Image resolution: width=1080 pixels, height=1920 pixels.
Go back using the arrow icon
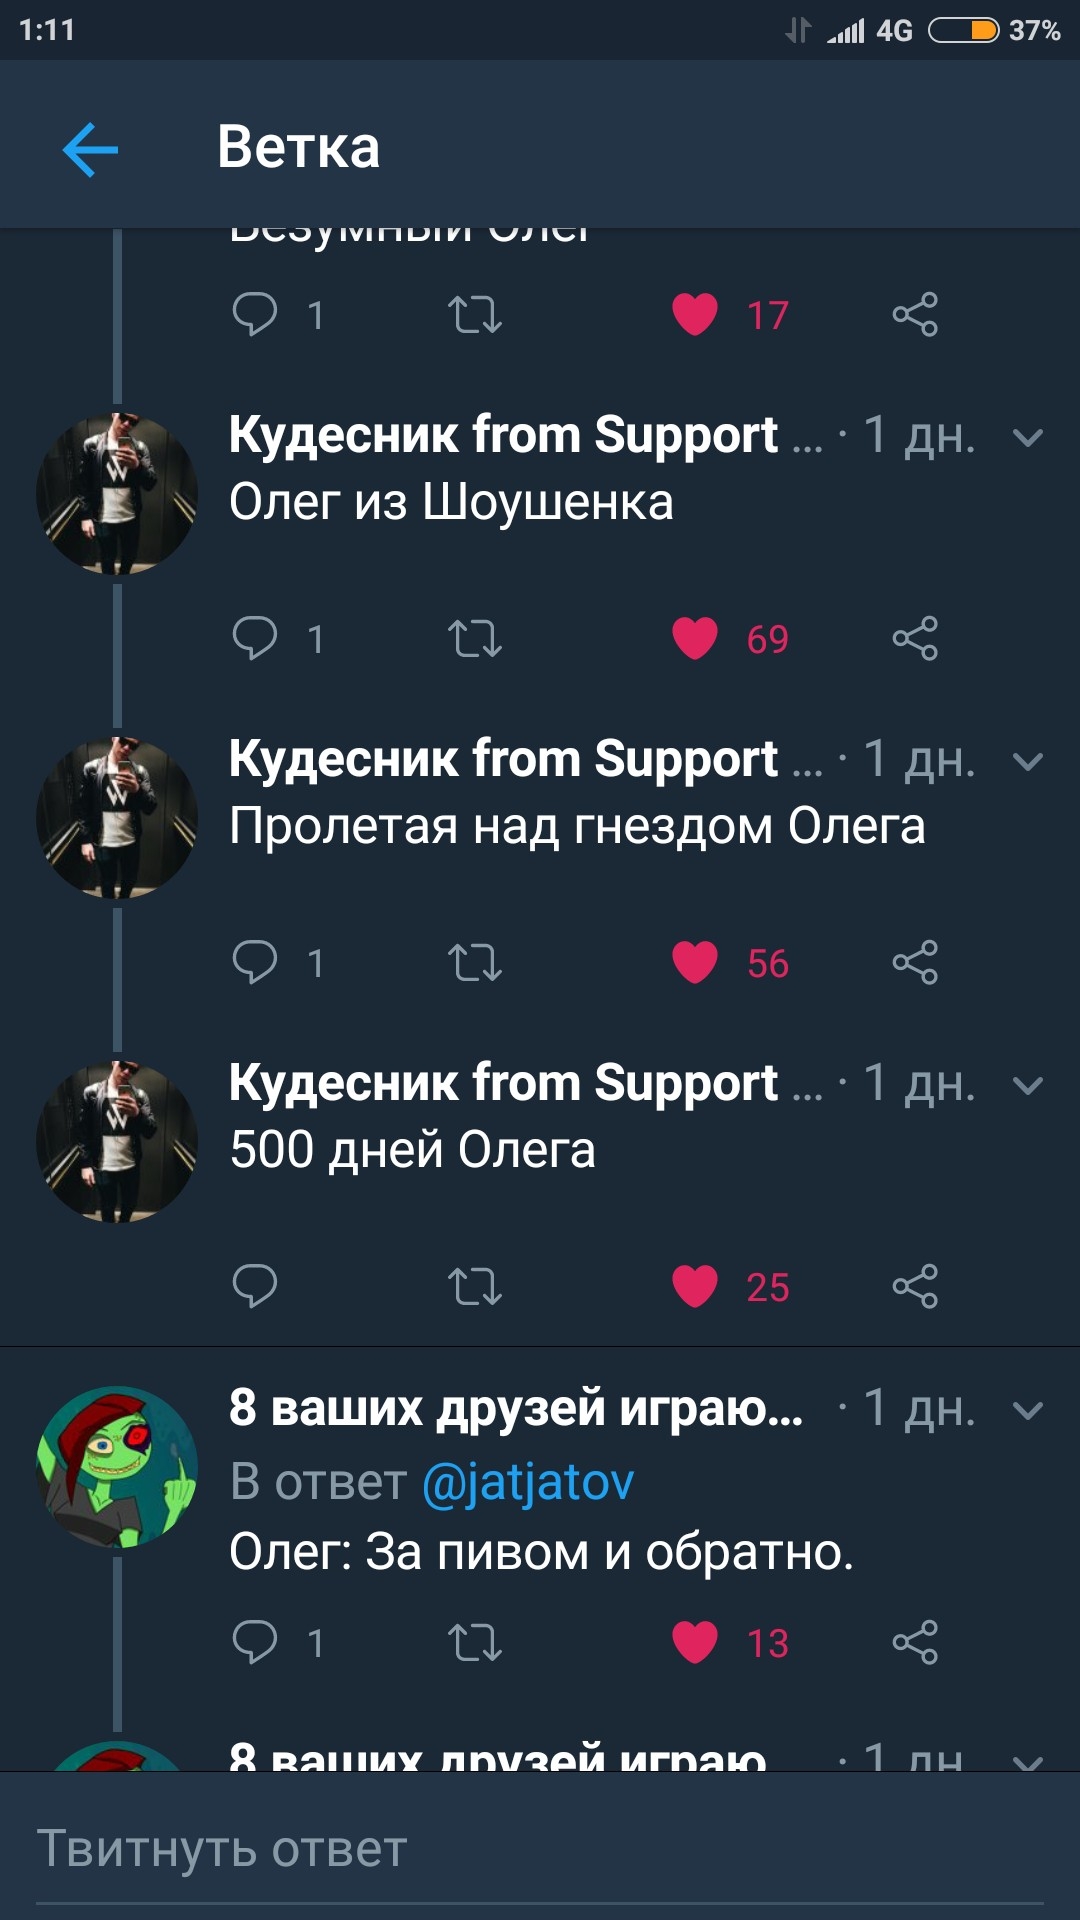pos(90,150)
